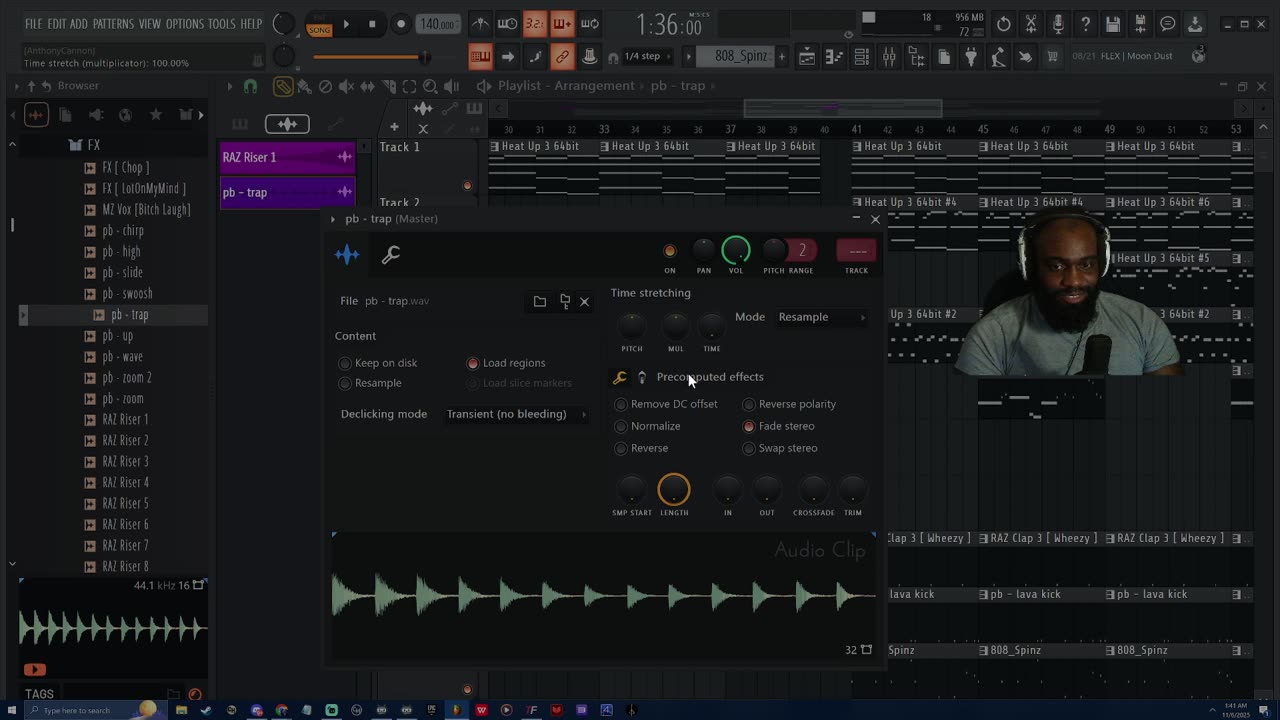Click the question mark help icon
Viewport: 1280px width, 720px height.
point(1085,24)
